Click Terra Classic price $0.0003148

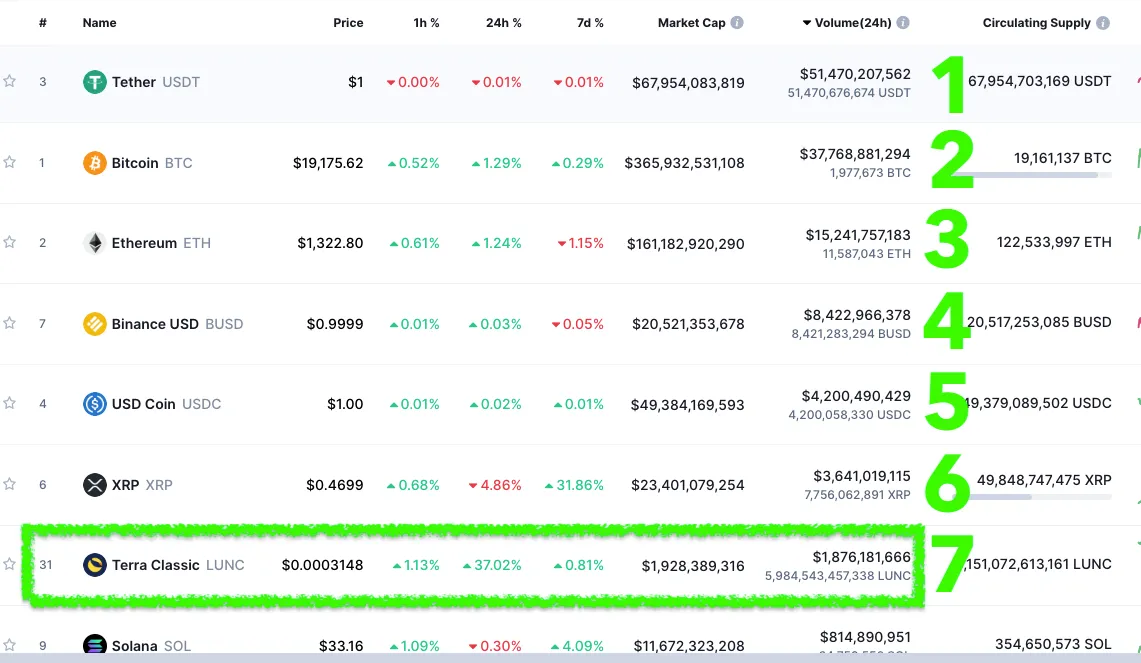(322, 565)
